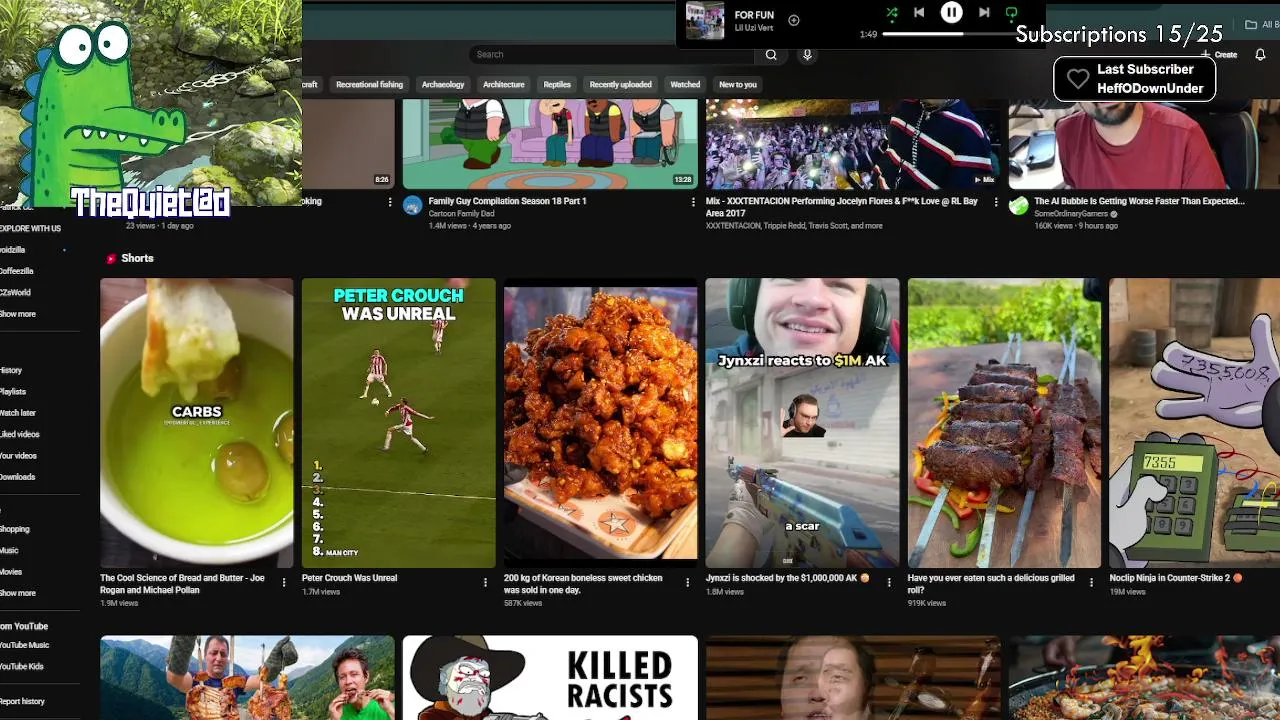Screen dimensions: 1280x720
Task: Select the Recently uploaded filter chip
Action: click(620, 84)
